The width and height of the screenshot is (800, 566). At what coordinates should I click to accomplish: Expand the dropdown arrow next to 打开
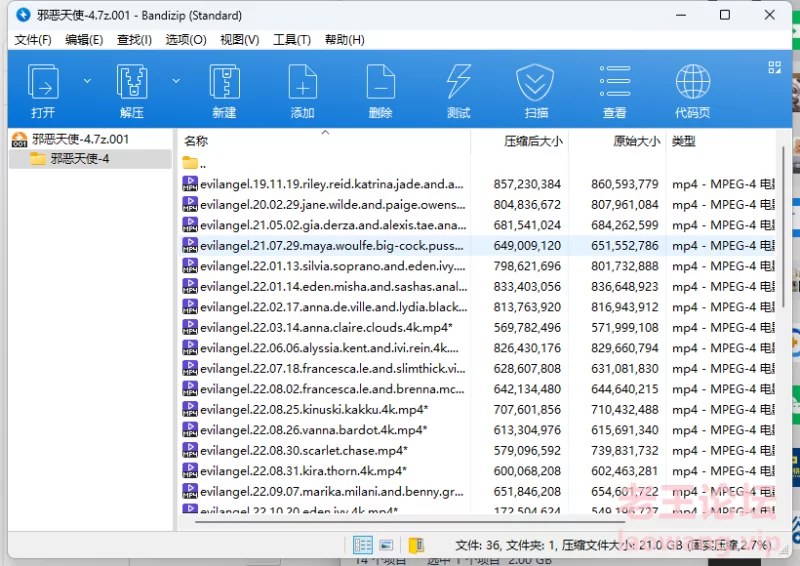click(x=87, y=81)
